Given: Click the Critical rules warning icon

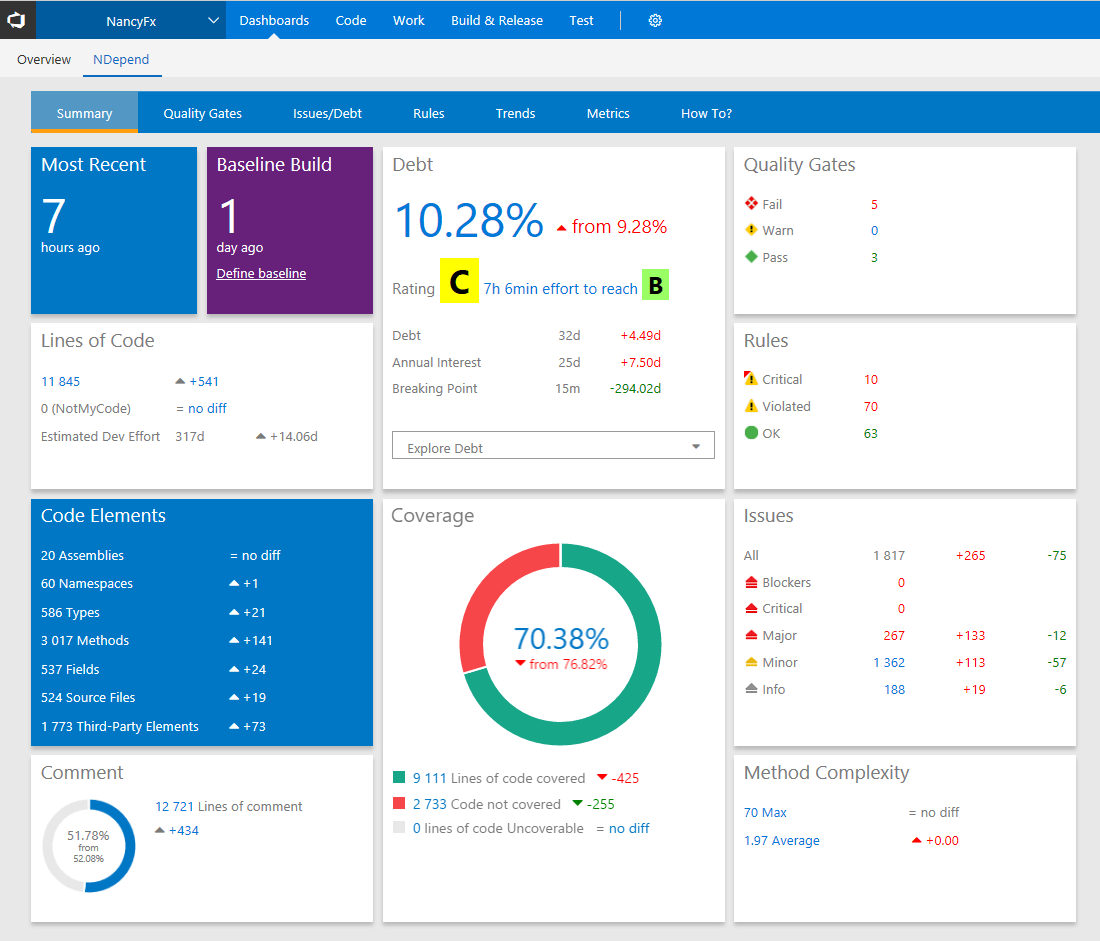Looking at the screenshot, I should pyautogui.click(x=752, y=378).
